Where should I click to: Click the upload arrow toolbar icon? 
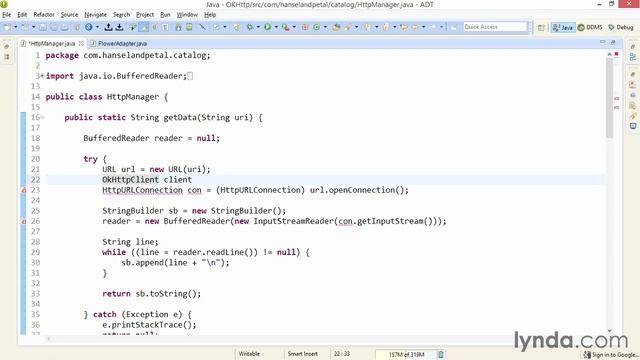[108, 27]
